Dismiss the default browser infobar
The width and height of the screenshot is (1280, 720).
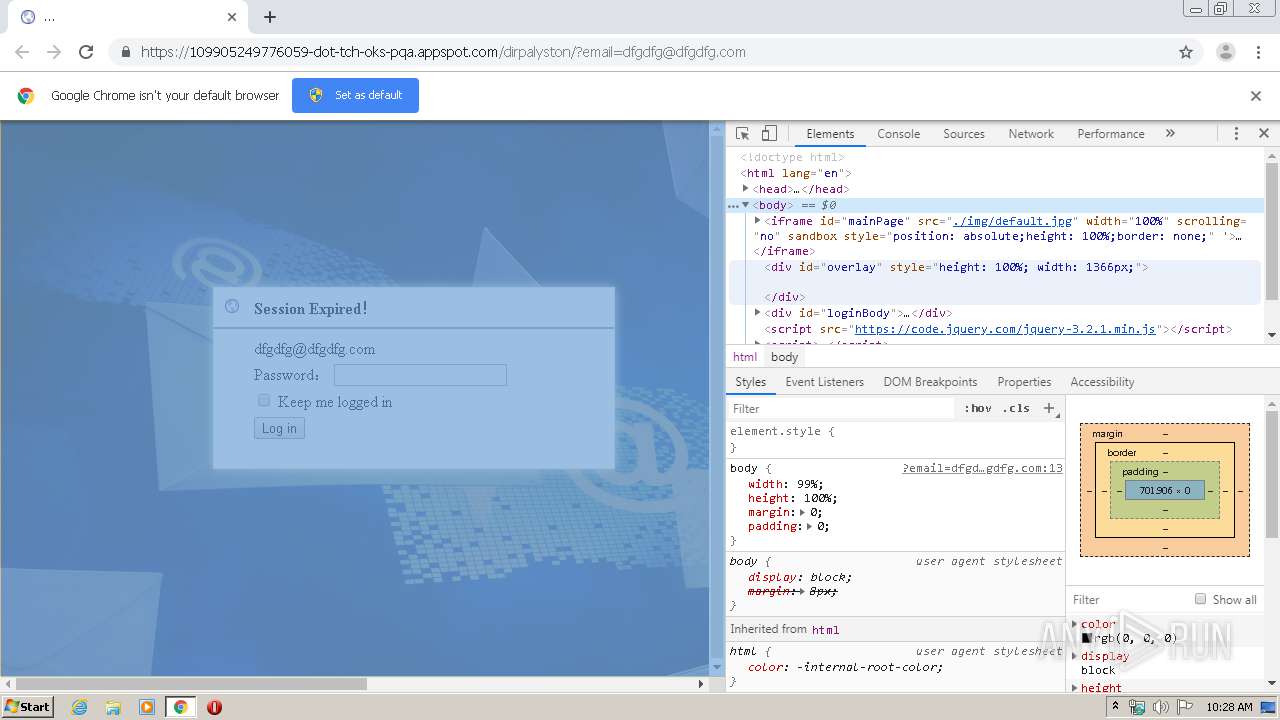click(x=1256, y=96)
